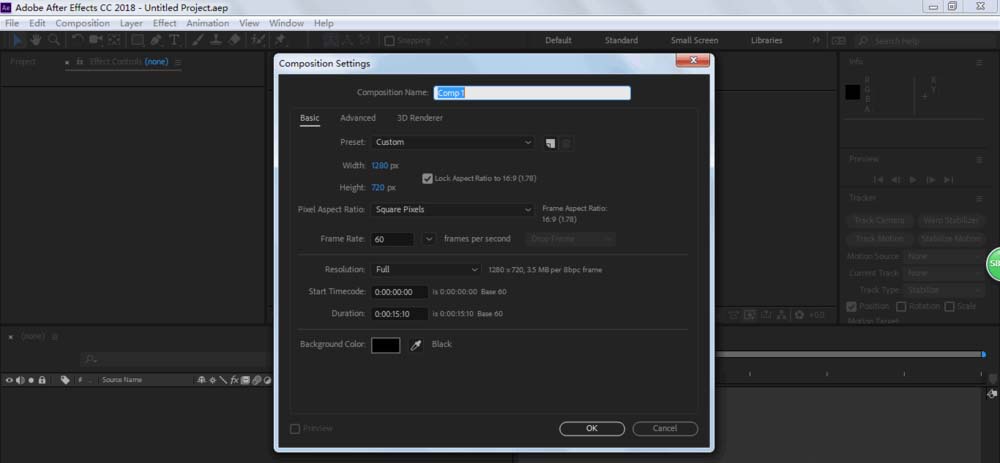Viewport: 1000px width, 463px height.
Task: Toggle the Rotation checkbox in Tracker
Action: click(x=901, y=307)
